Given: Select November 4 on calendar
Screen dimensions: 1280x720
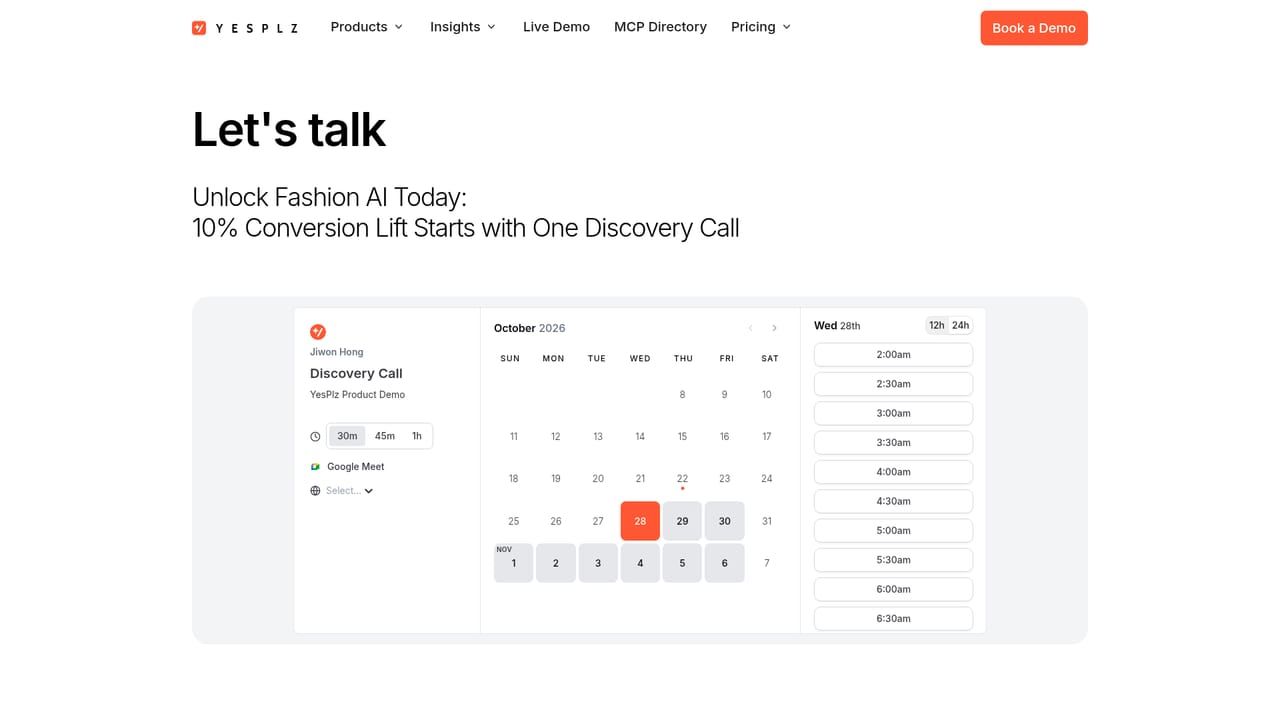Looking at the screenshot, I should click(640, 563).
